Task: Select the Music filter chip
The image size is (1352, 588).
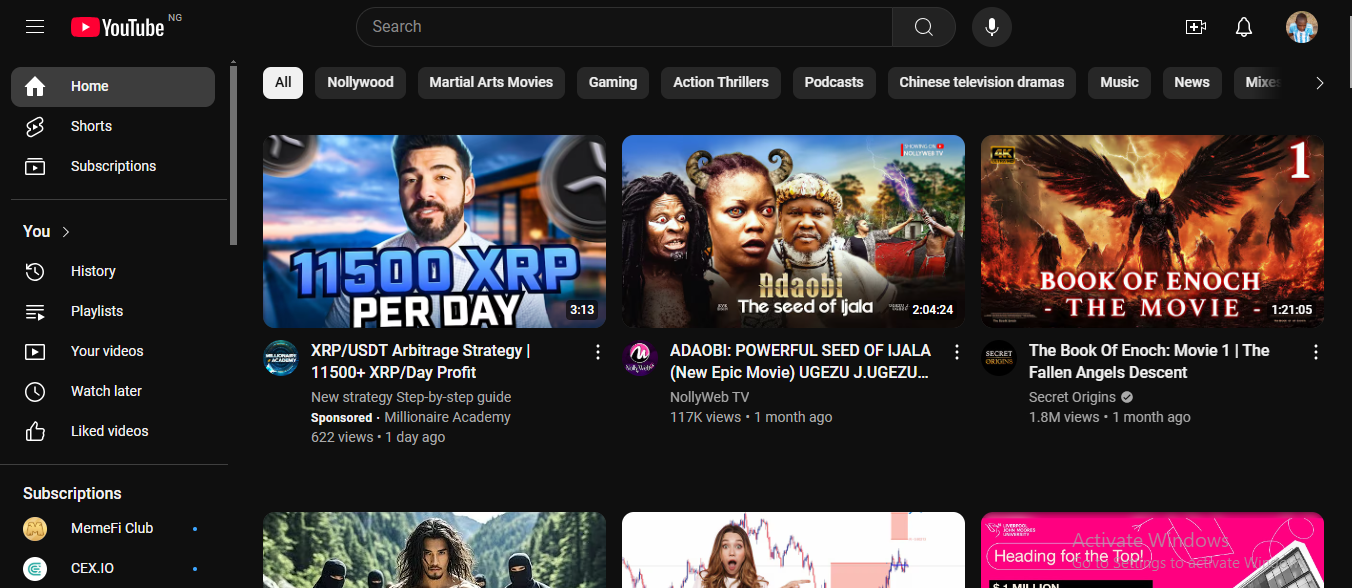Action: tap(1120, 83)
